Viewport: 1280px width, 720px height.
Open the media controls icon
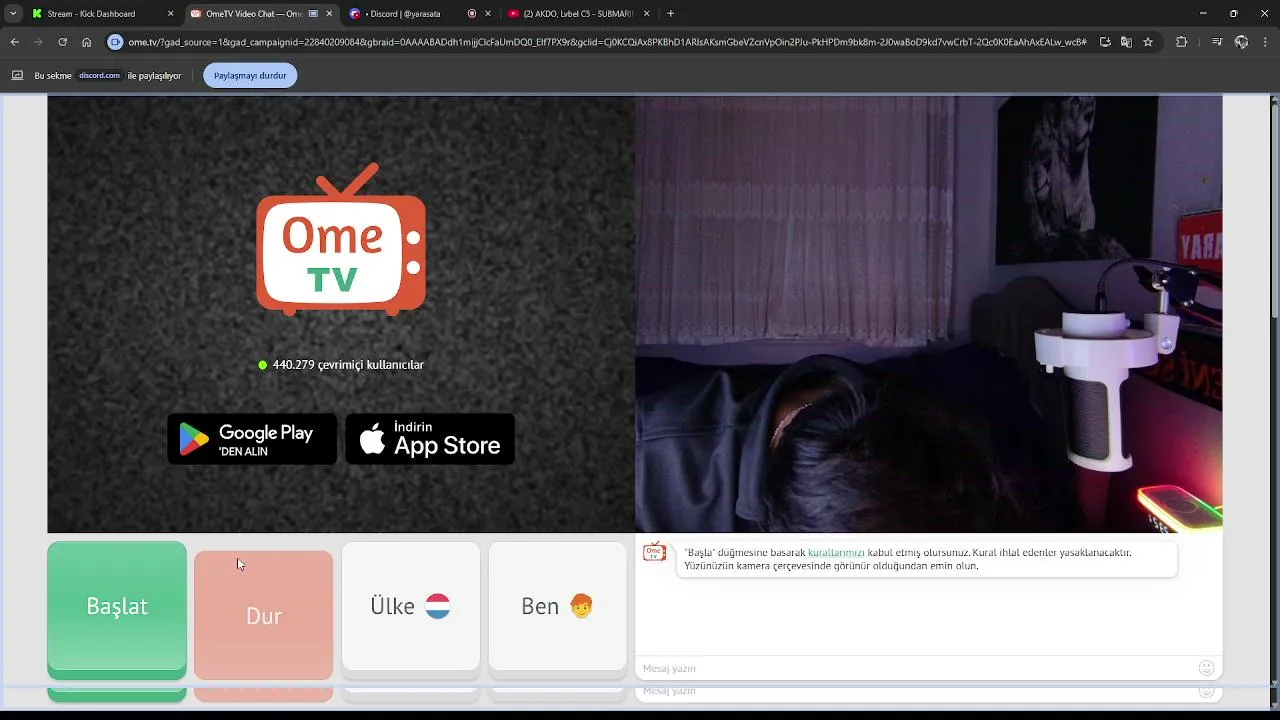click(x=1216, y=42)
